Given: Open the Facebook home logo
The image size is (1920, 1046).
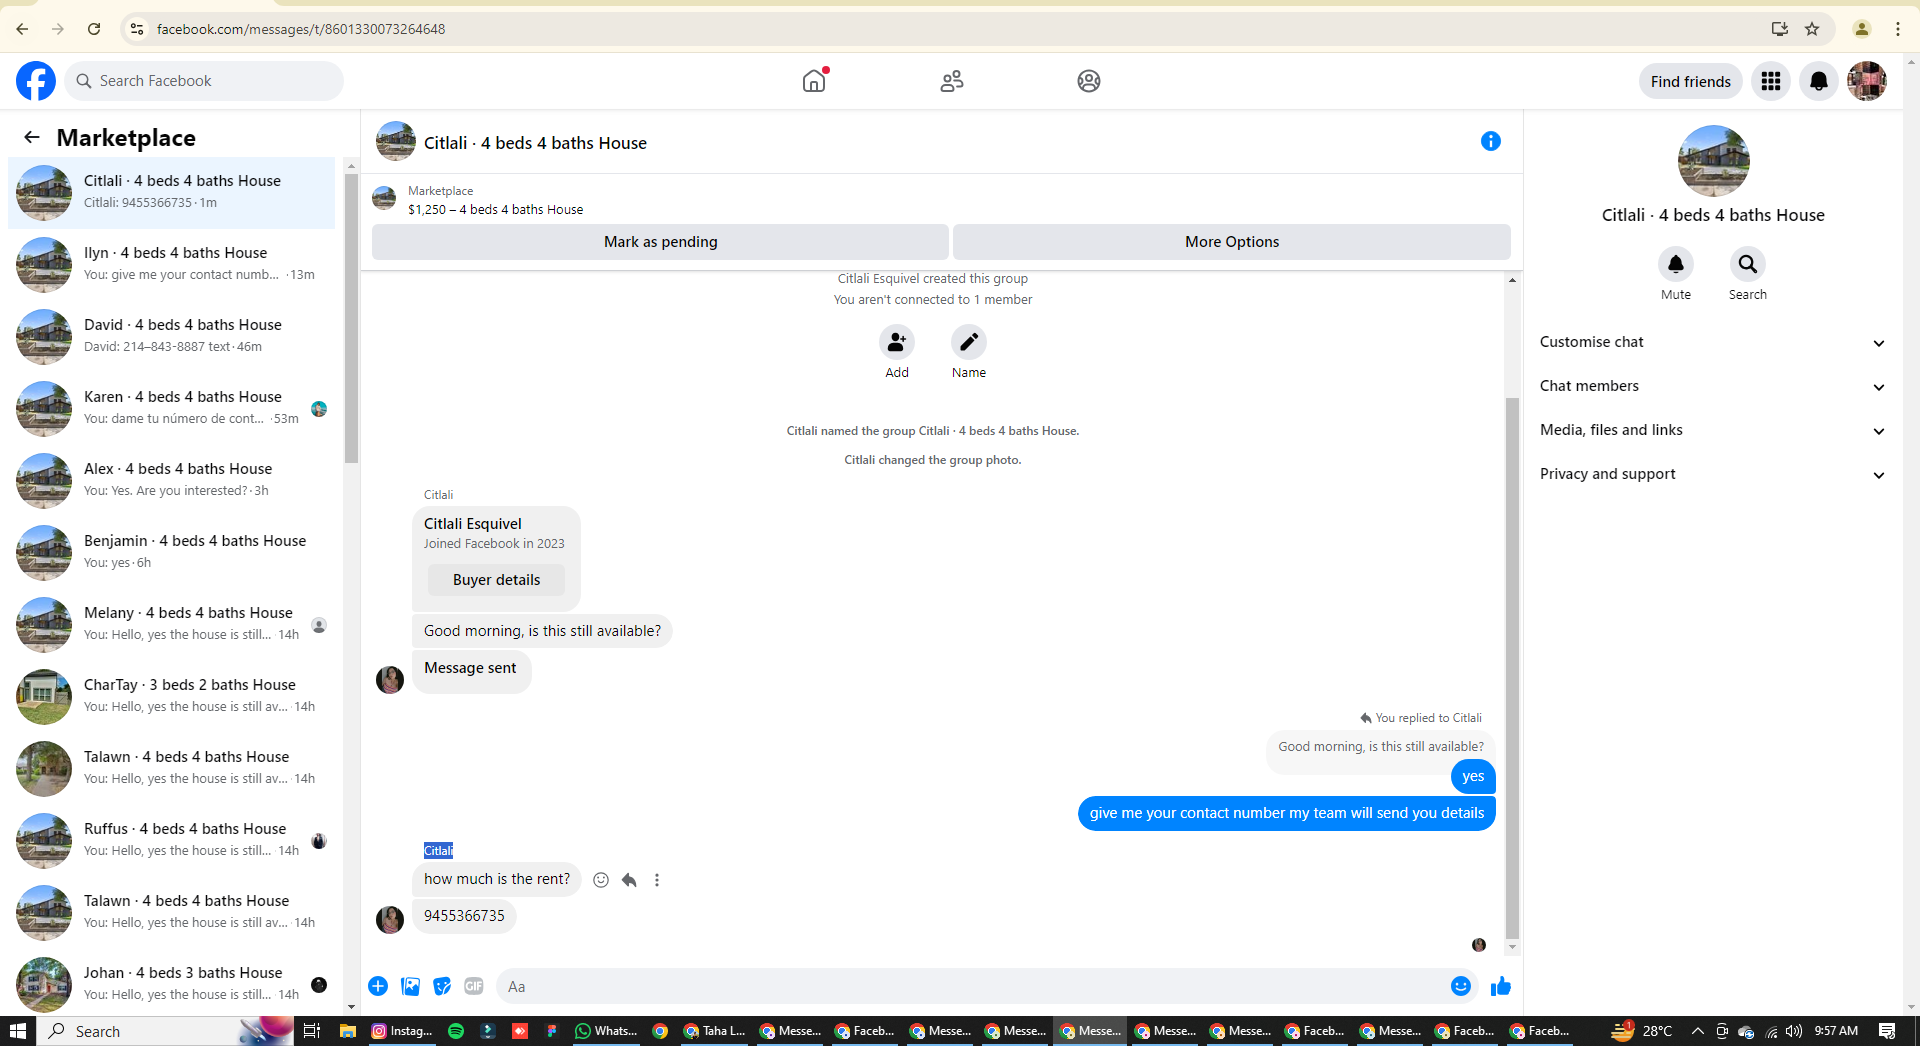Looking at the screenshot, I should [x=36, y=81].
